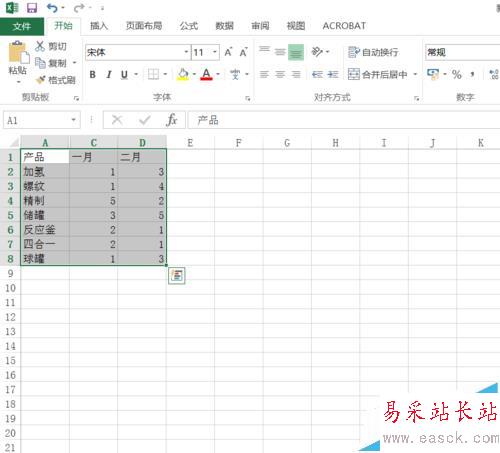Apply the red font color A

click(x=206, y=74)
